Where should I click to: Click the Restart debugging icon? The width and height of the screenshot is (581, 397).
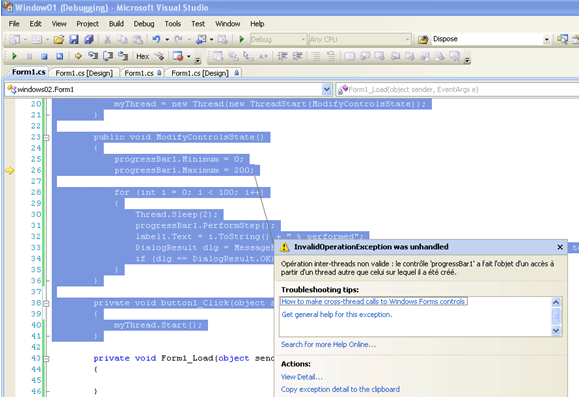(x=59, y=56)
